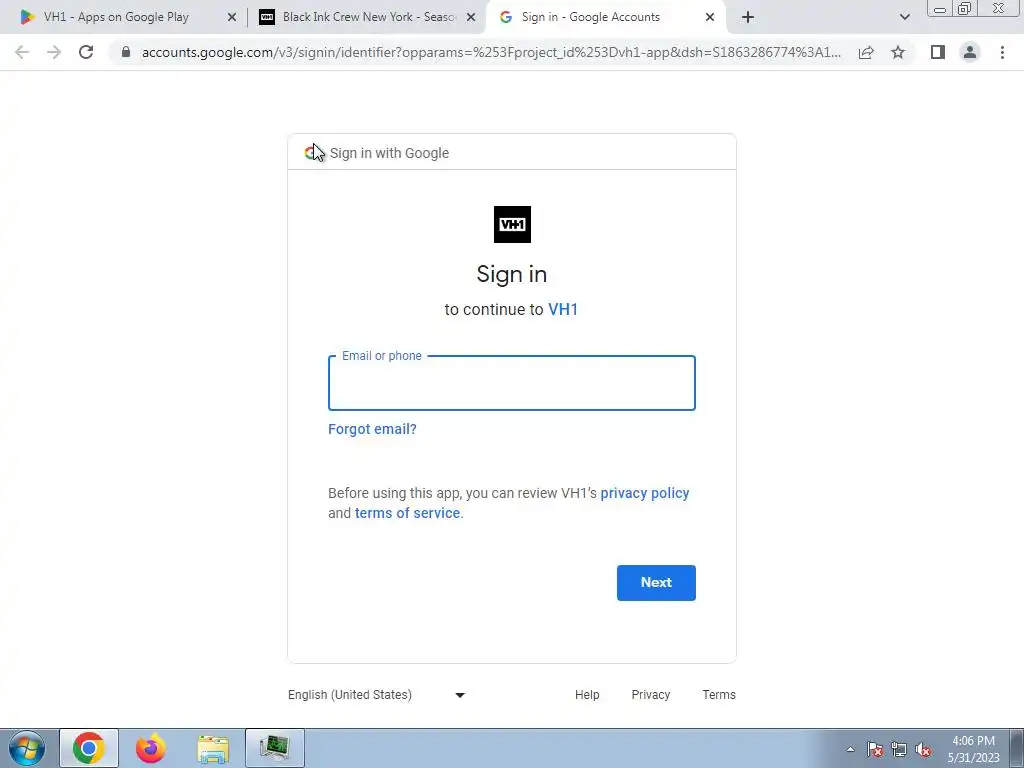Share this page using address bar icon
Screen dimensions: 1024x768
pyautogui.click(x=866, y=52)
